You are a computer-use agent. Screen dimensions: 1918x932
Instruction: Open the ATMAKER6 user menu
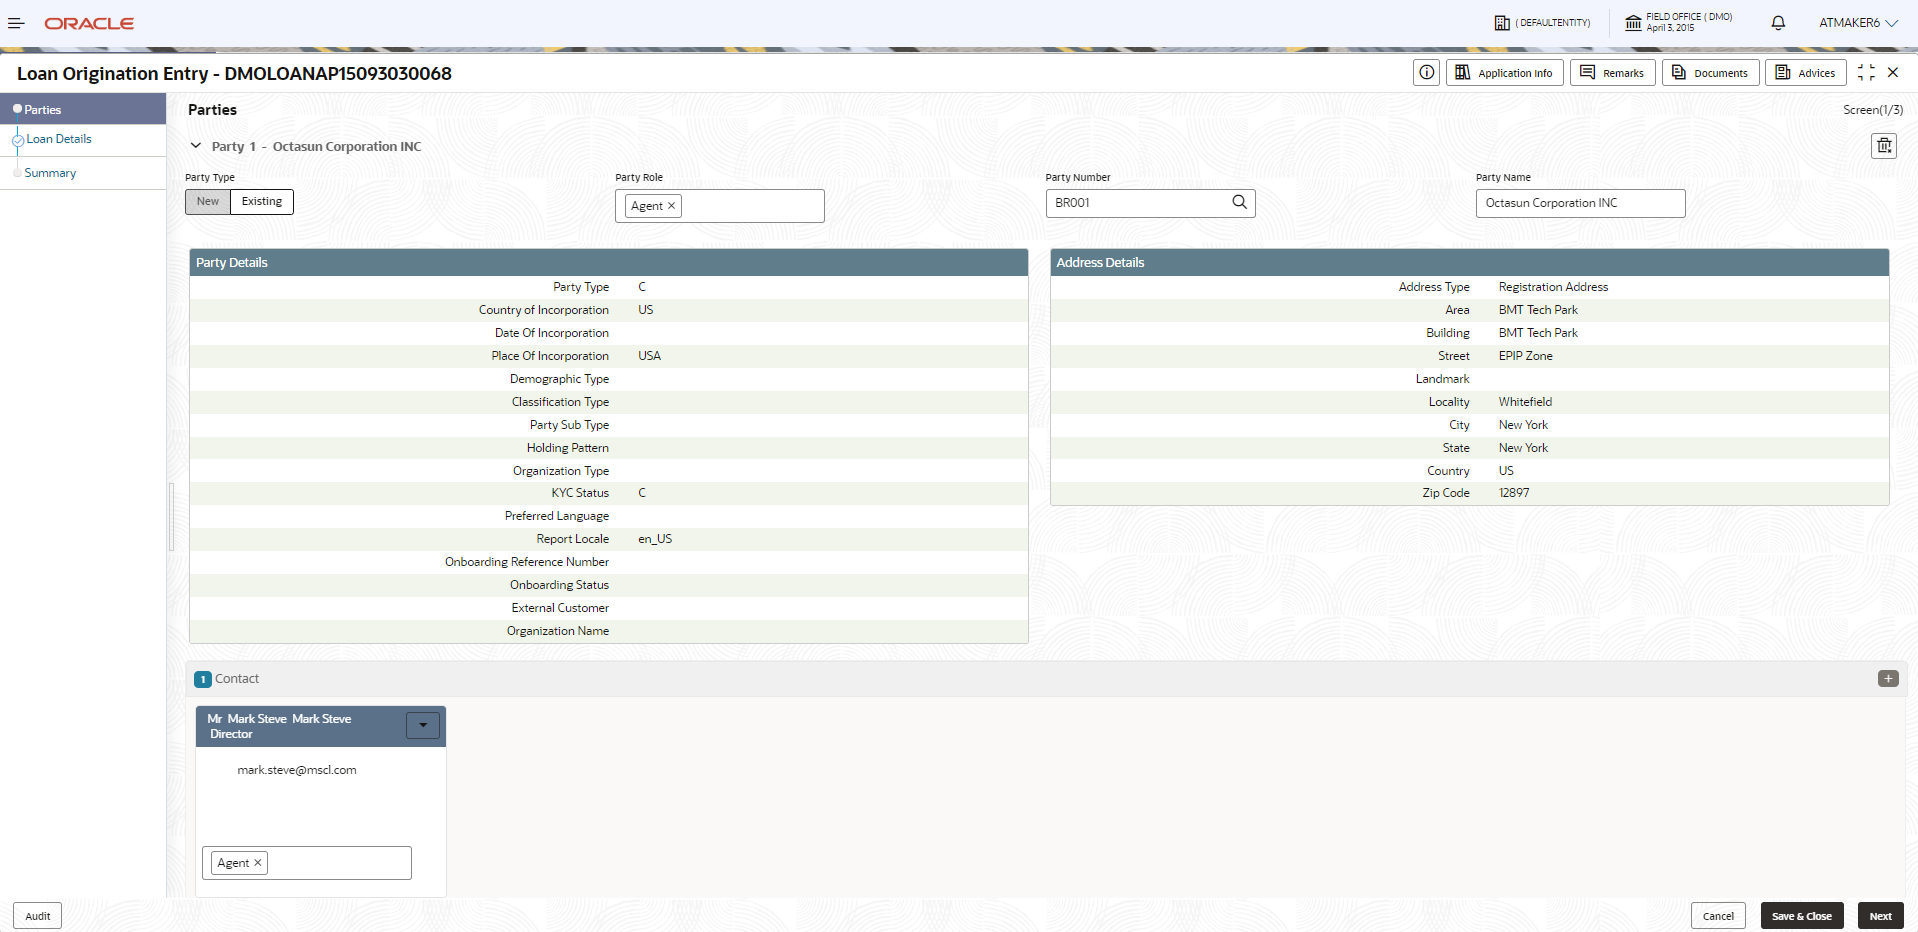pyautogui.click(x=1858, y=23)
